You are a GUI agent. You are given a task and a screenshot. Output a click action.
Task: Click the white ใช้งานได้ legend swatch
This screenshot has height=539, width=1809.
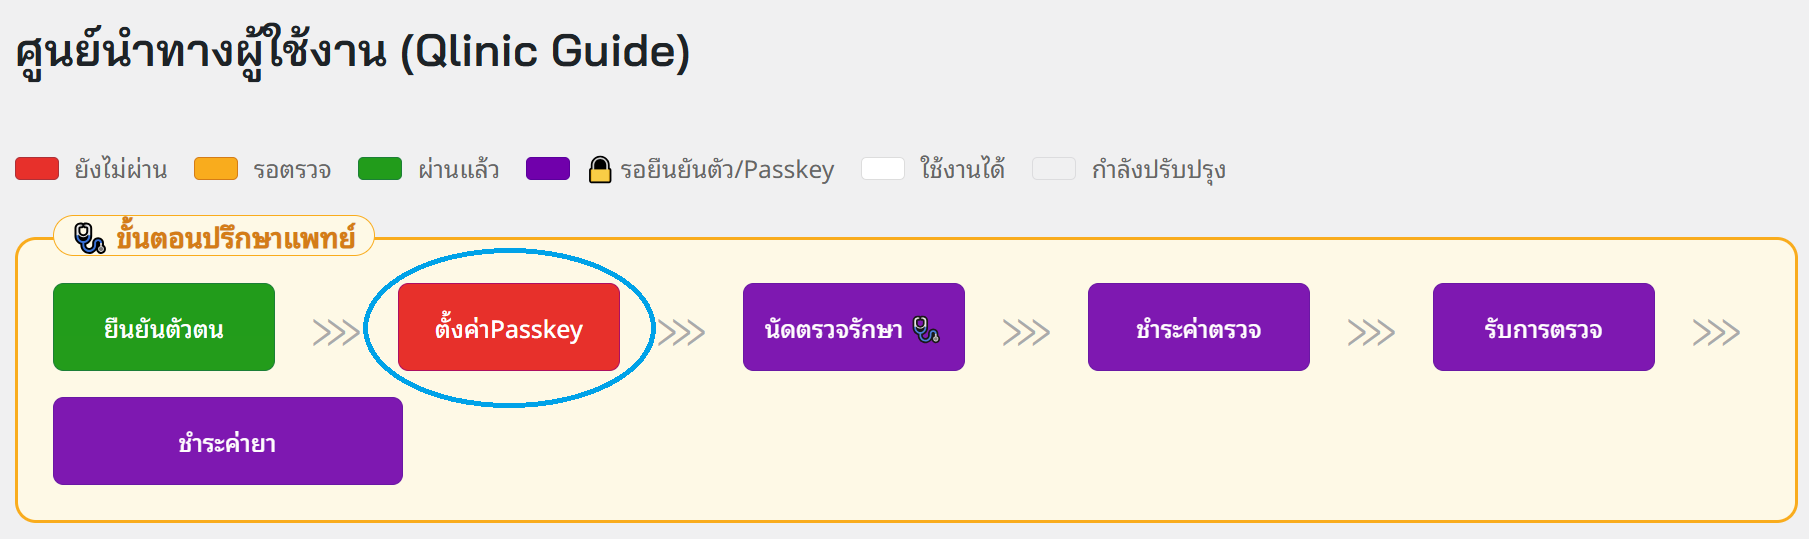point(883,169)
